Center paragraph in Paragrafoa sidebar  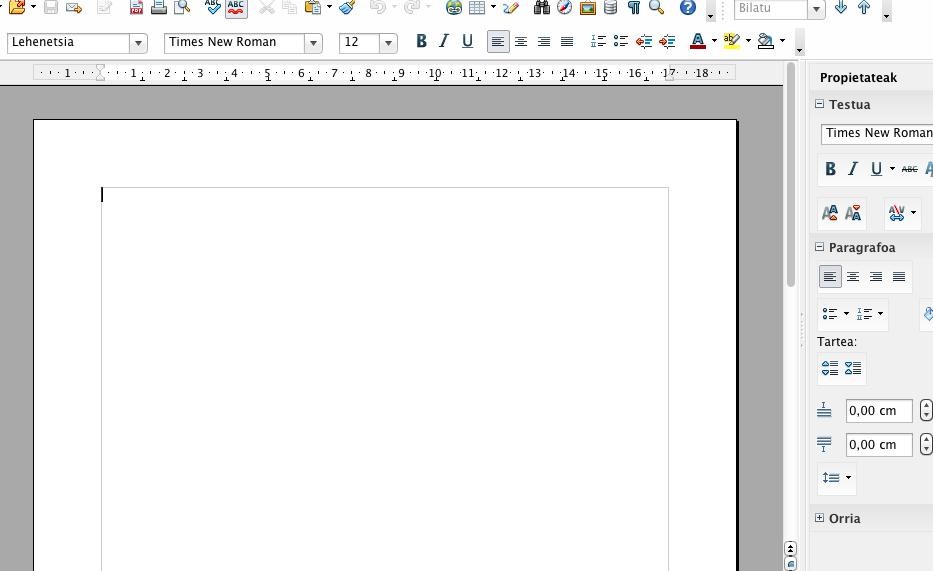click(853, 277)
